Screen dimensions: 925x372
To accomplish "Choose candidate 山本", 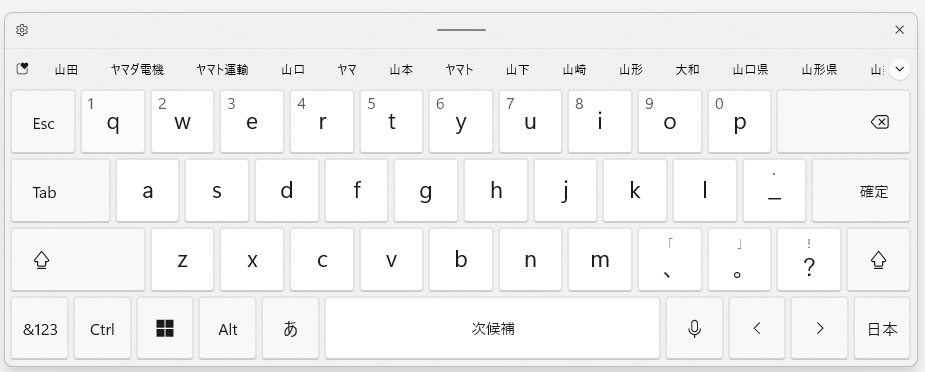I will [401, 70].
